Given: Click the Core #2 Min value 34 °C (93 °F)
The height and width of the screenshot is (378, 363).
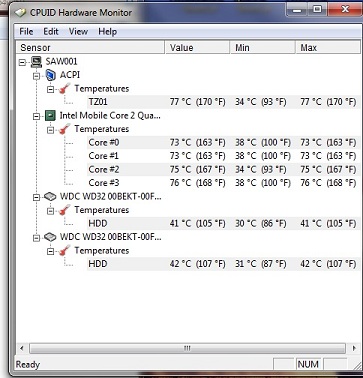Looking at the screenshot, I should coord(261,169).
